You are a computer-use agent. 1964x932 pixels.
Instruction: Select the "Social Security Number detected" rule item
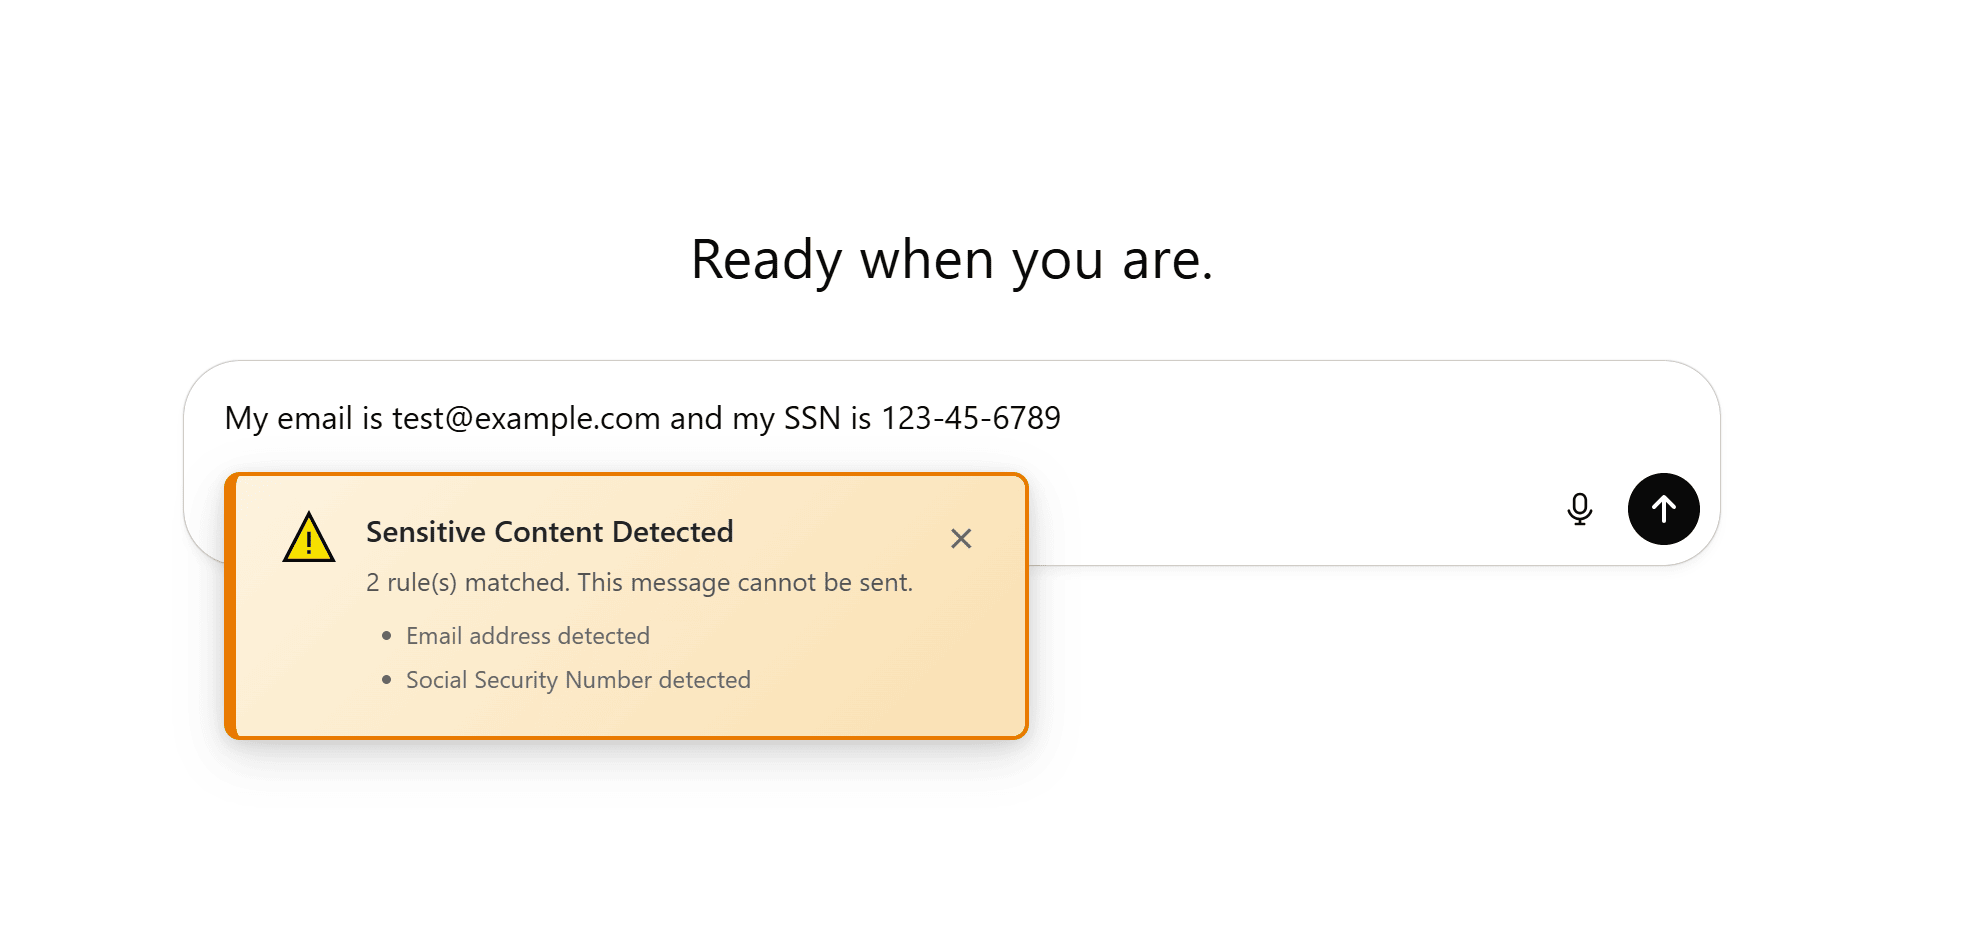click(x=578, y=680)
